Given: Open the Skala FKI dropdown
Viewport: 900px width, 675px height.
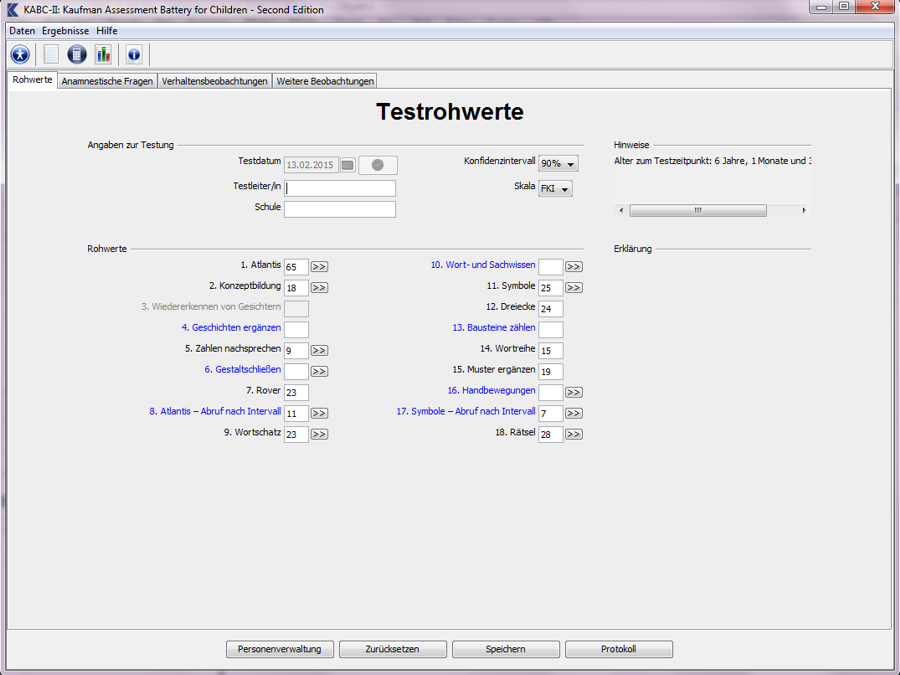Looking at the screenshot, I should coord(555,189).
